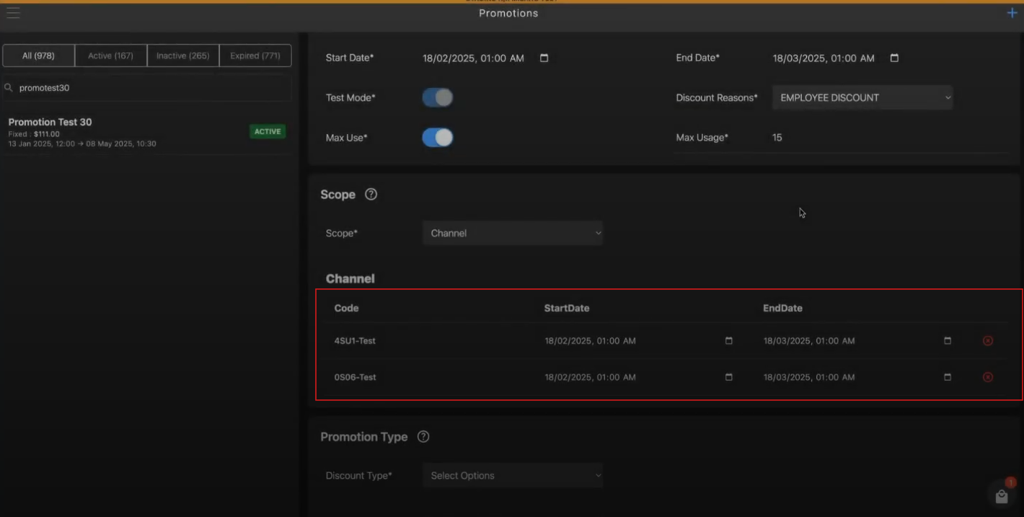The width and height of the screenshot is (1024, 517).
Task: Open the shopping bag cart icon
Action: (x=1002, y=496)
